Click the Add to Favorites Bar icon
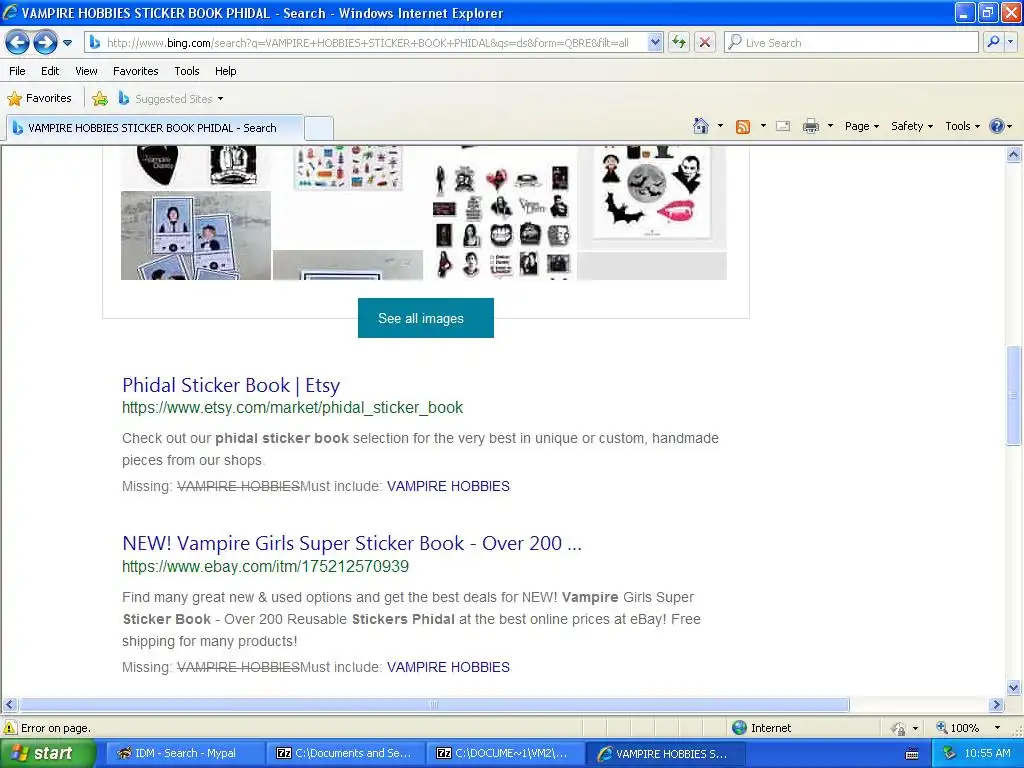The image size is (1024, 768). click(x=100, y=99)
